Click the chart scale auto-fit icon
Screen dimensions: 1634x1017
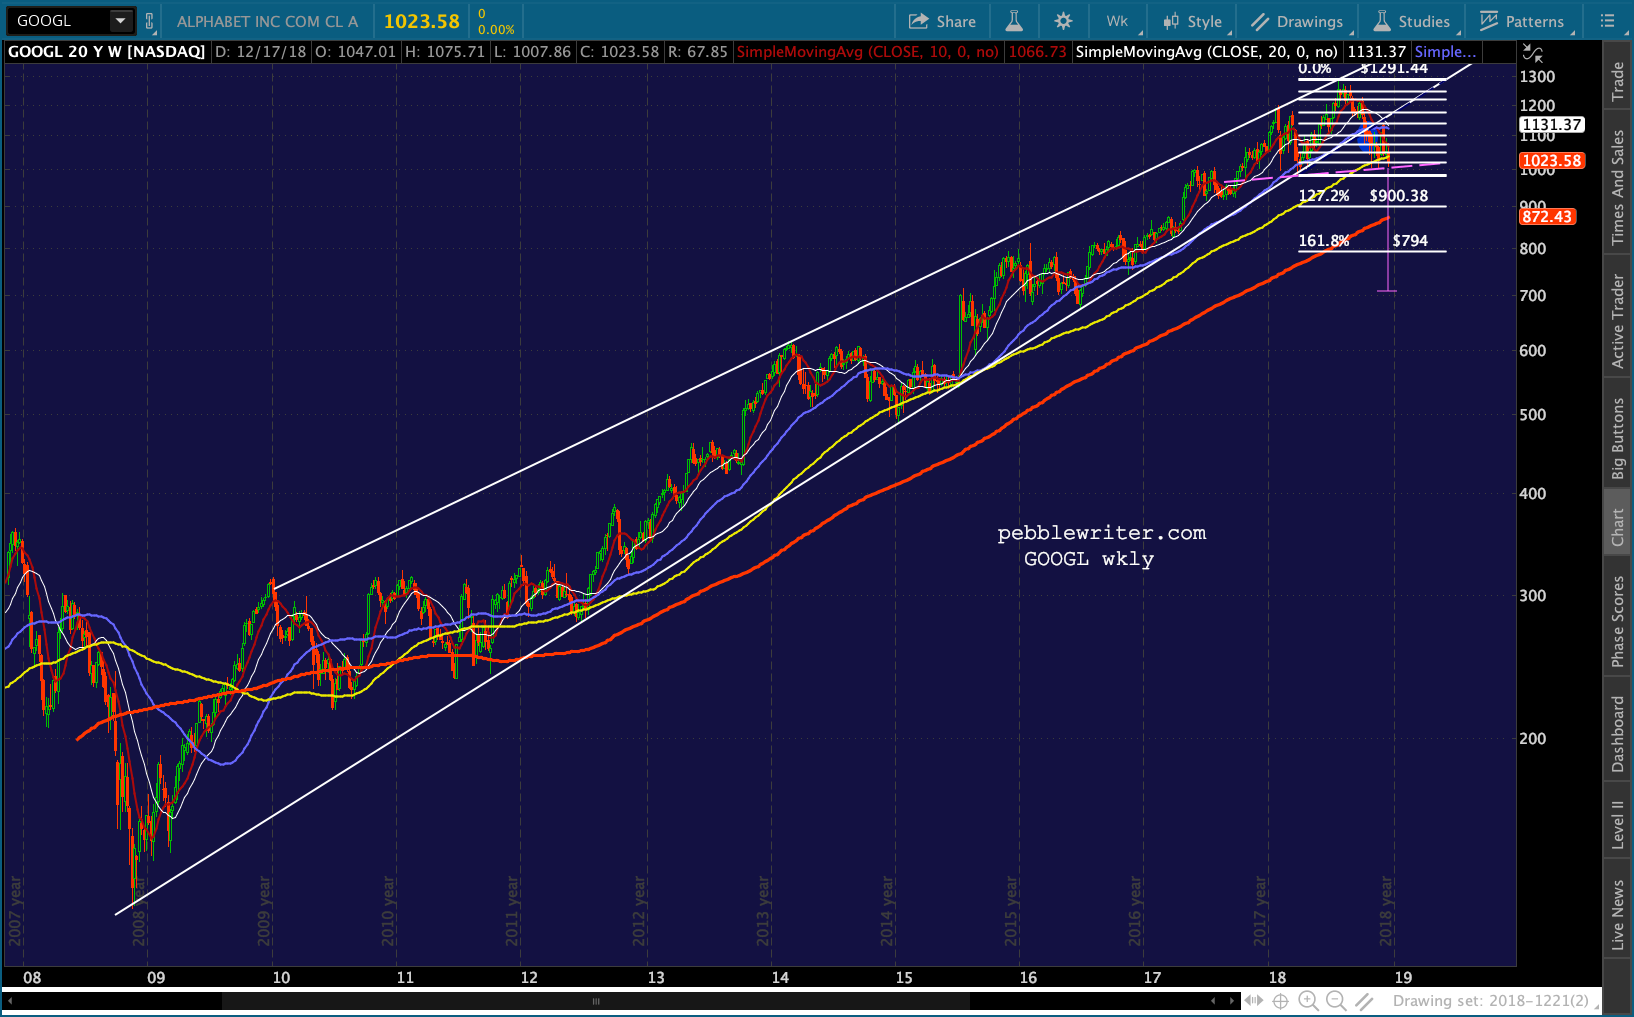(1532, 53)
